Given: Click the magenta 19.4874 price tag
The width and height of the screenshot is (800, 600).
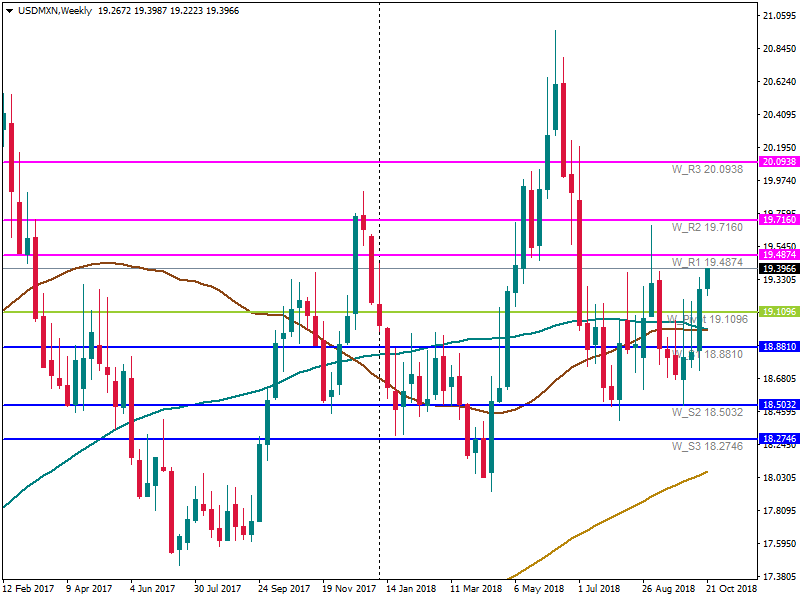Looking at the screenshot, I should tap(778, 255).
